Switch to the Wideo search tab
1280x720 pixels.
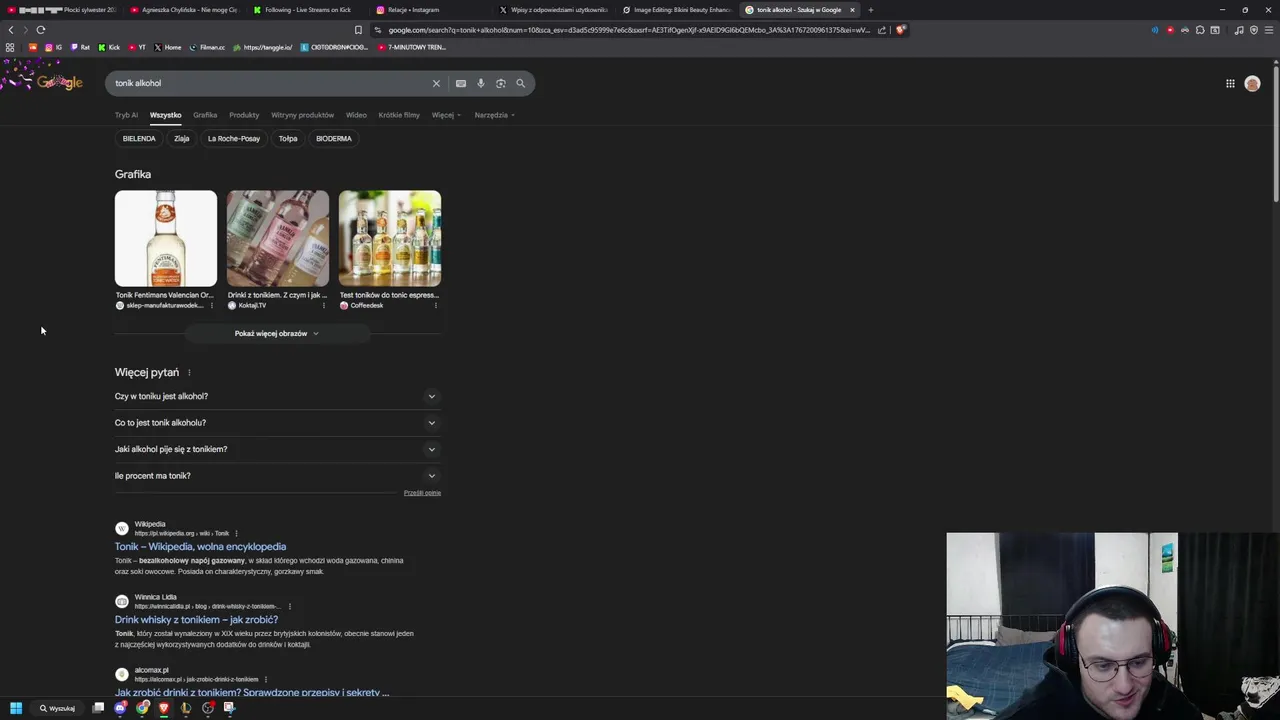tap(356, 115)
